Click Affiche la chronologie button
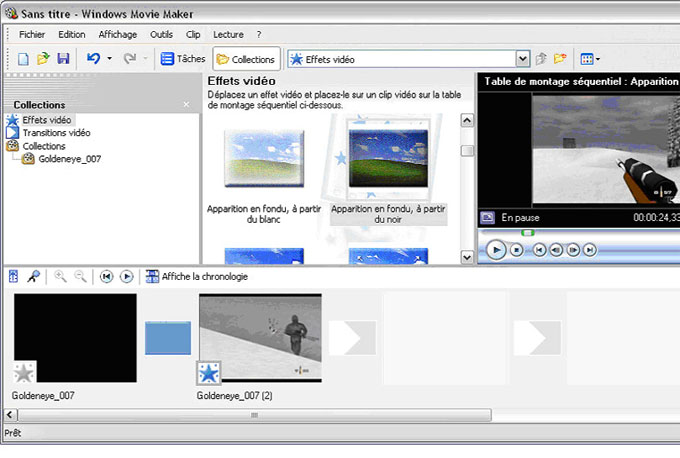This screenshot has width=680, height=458. (x=196, y=277)
